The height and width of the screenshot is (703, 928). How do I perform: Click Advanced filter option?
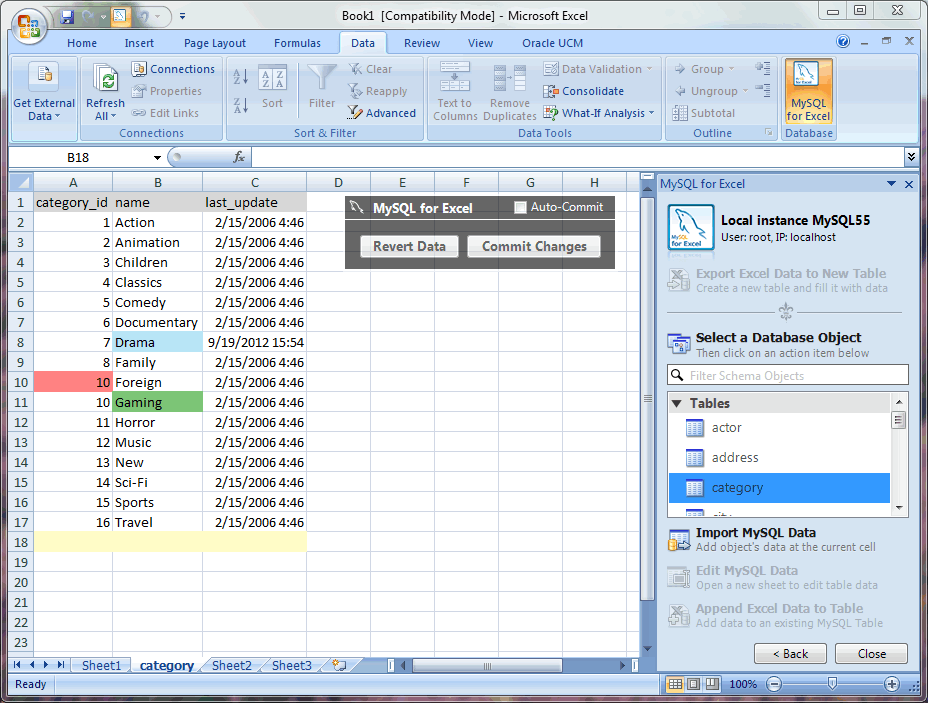click(x=382, y=113)
